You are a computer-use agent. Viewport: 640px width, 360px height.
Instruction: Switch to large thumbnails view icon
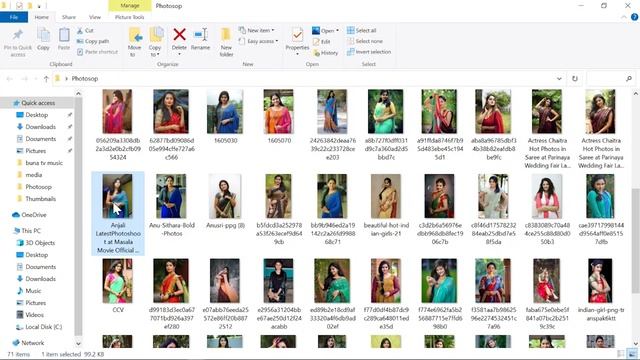[x=632, y=354]
